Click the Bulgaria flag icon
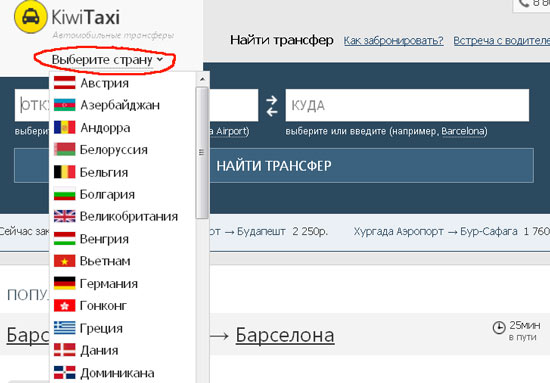Screen dimensions: 550x383 (65, 194)
